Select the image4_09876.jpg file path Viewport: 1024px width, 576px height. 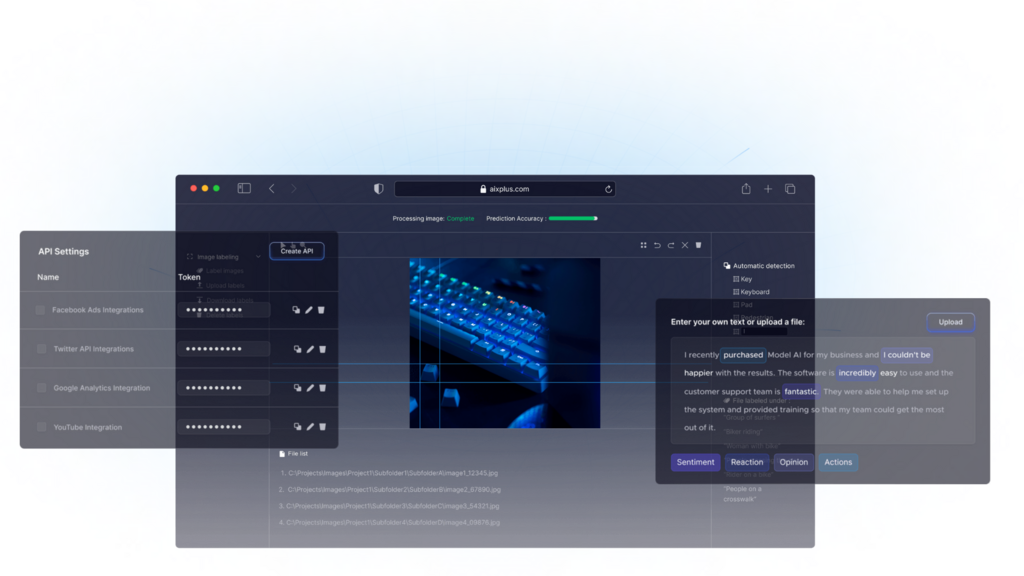click(x=393, y=522)
